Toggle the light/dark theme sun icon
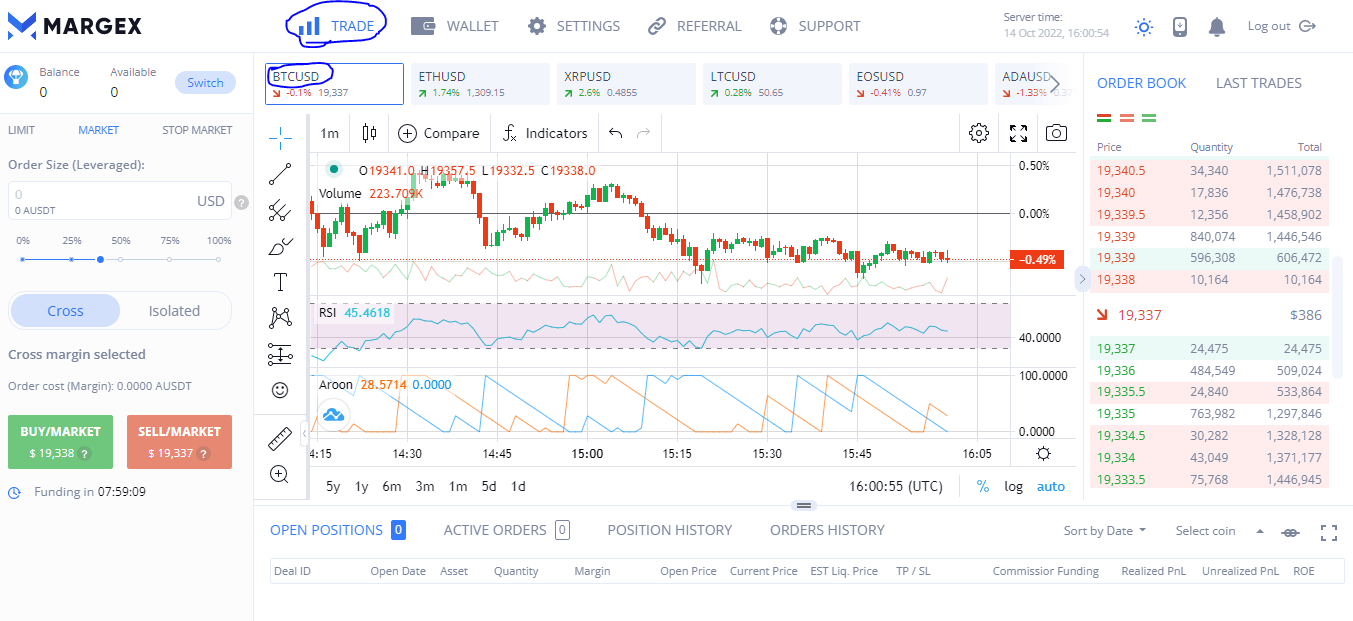 1144,27
